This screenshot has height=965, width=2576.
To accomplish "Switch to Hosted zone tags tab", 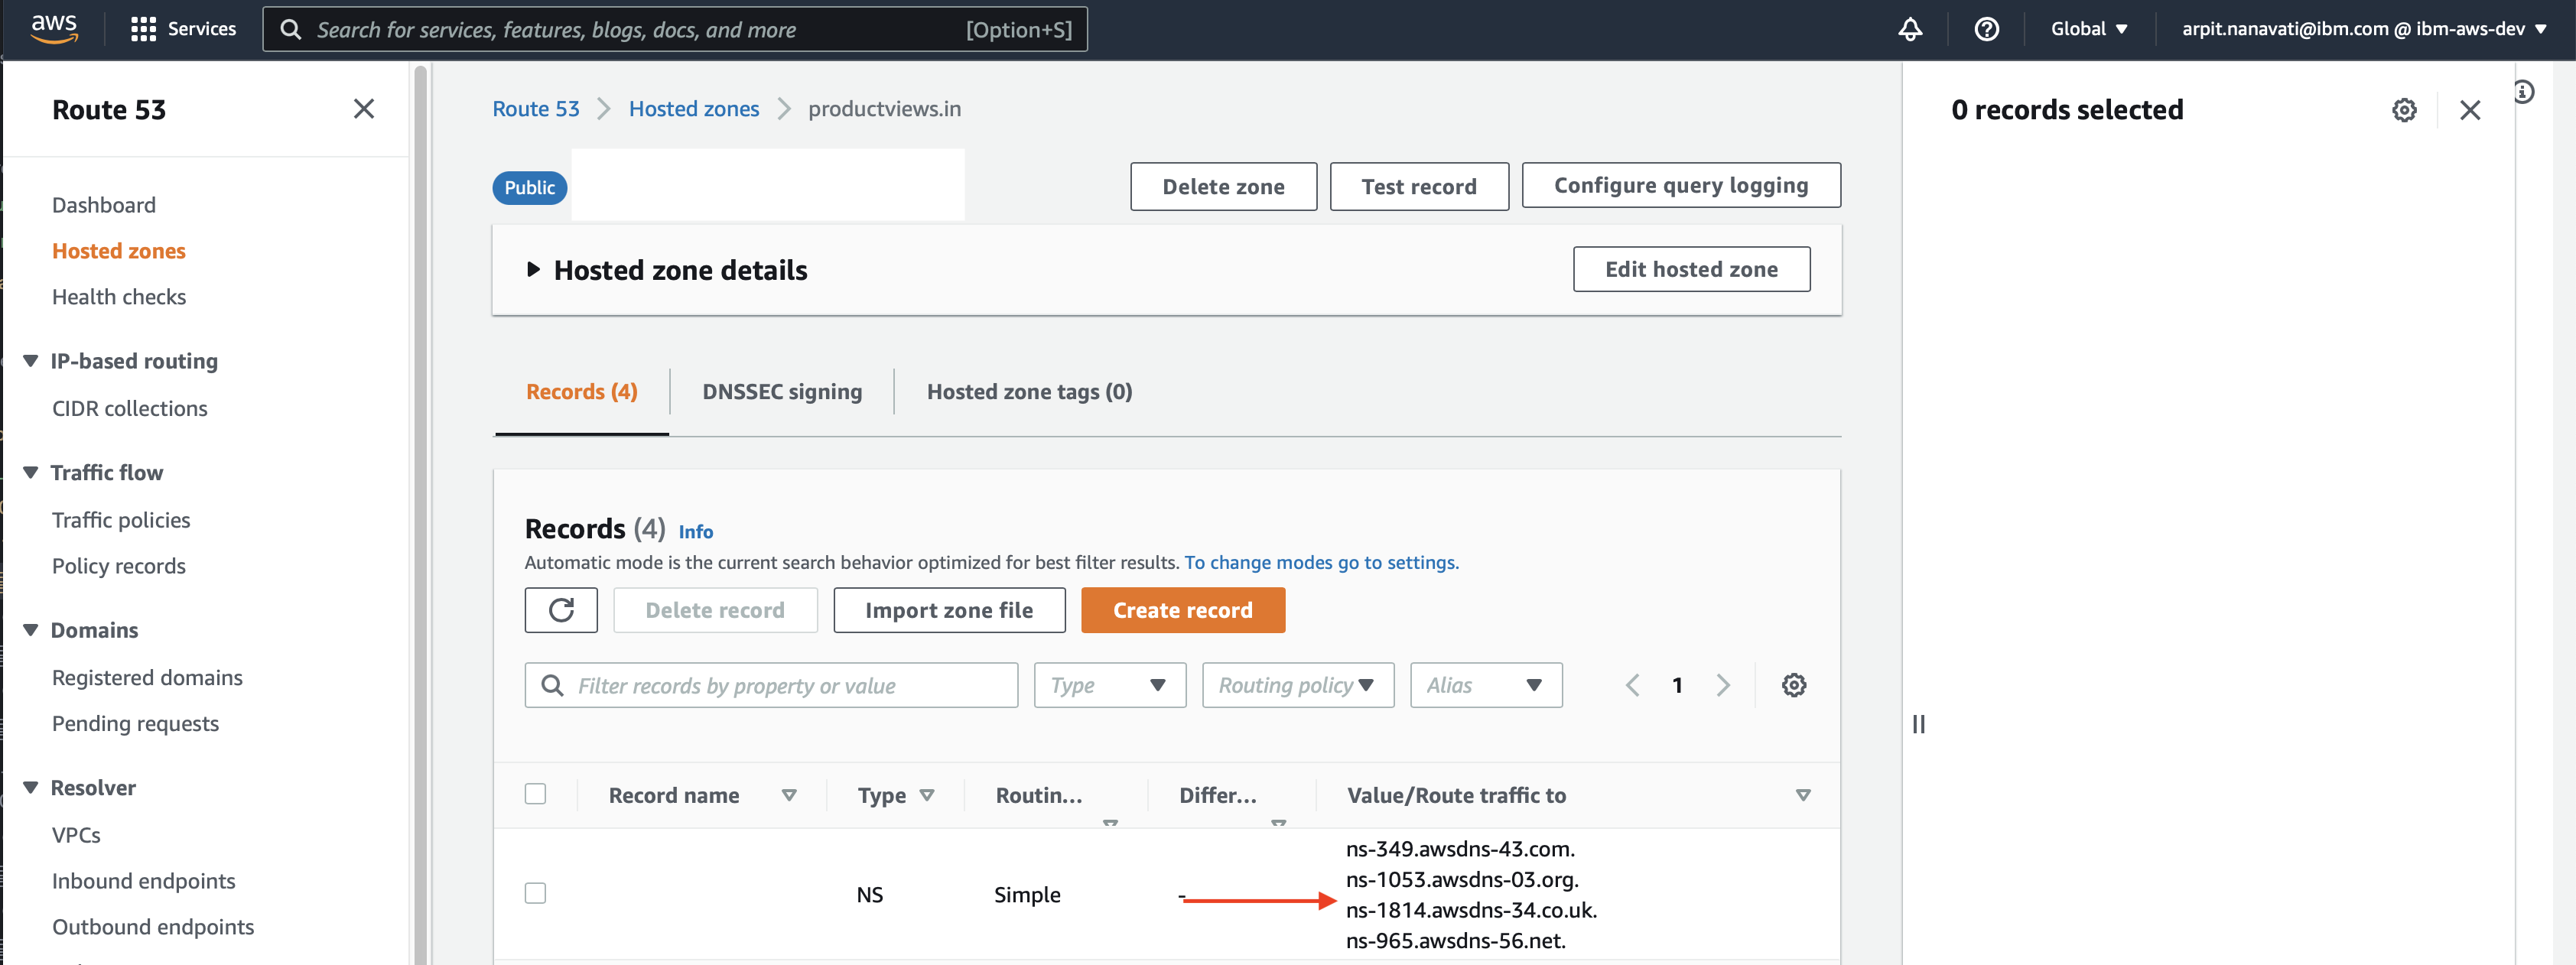I will (x=1029, y=392).
